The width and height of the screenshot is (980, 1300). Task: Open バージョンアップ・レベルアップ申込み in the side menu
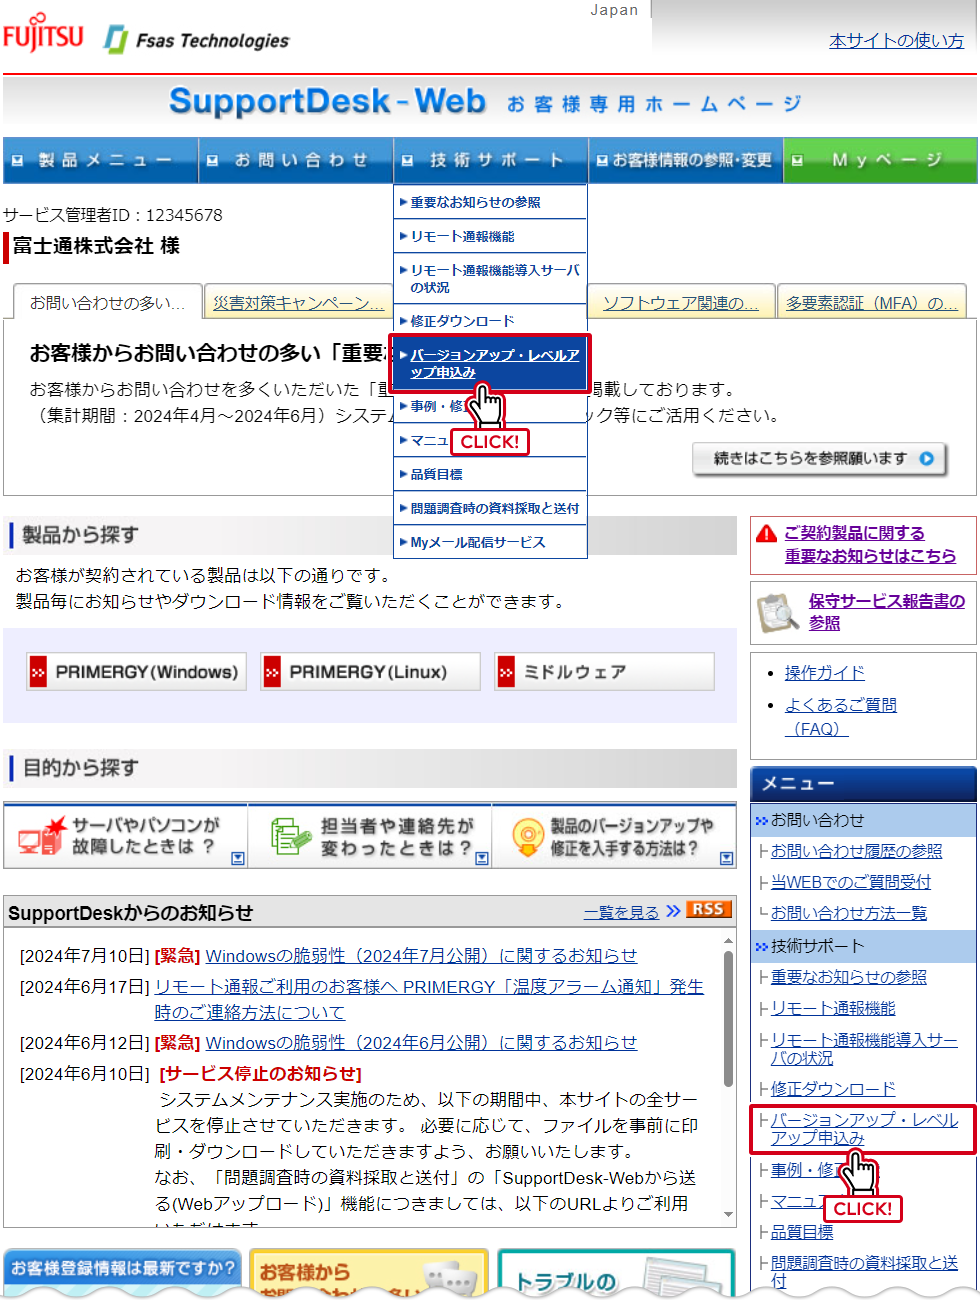864,1129
